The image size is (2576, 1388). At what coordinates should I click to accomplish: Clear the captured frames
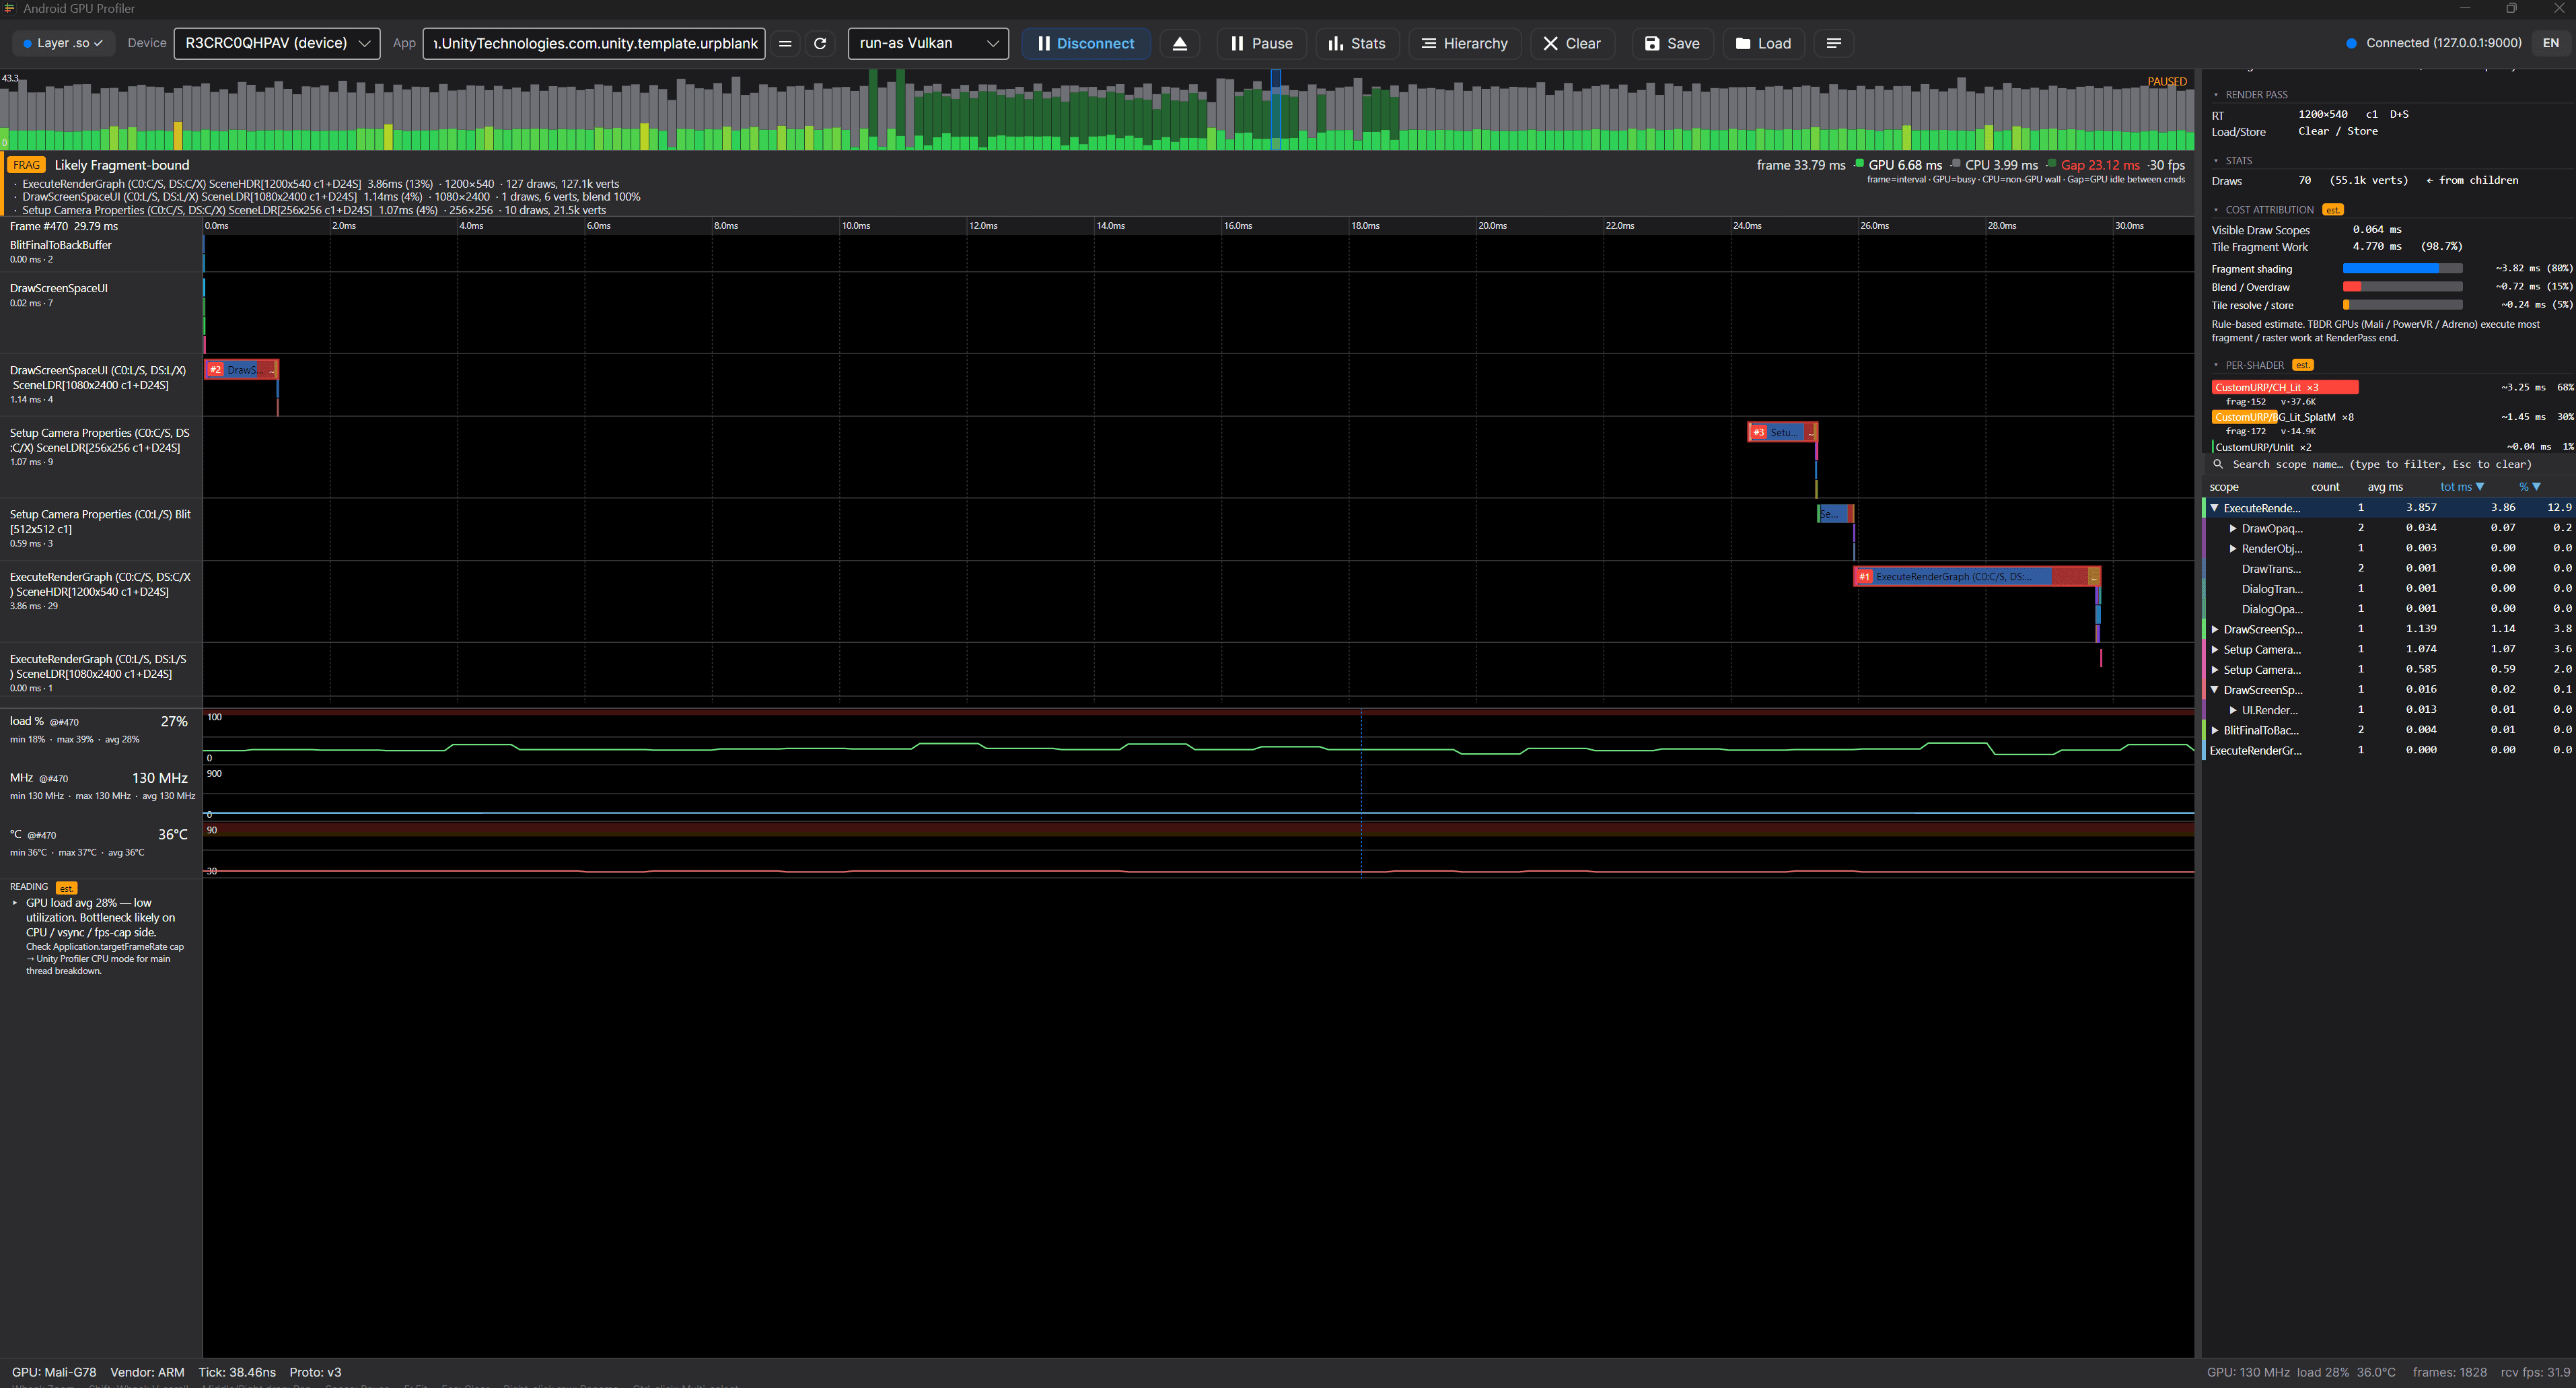click(1572, 43)
